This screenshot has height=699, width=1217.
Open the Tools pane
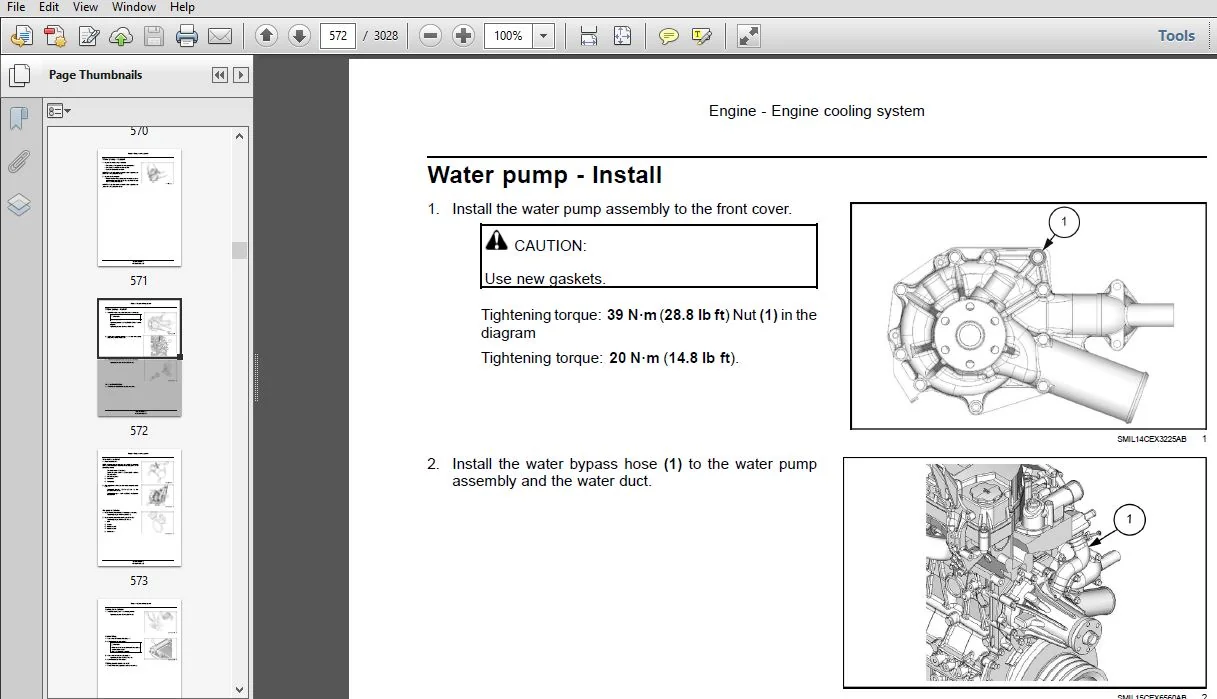tap(1176, 36)
